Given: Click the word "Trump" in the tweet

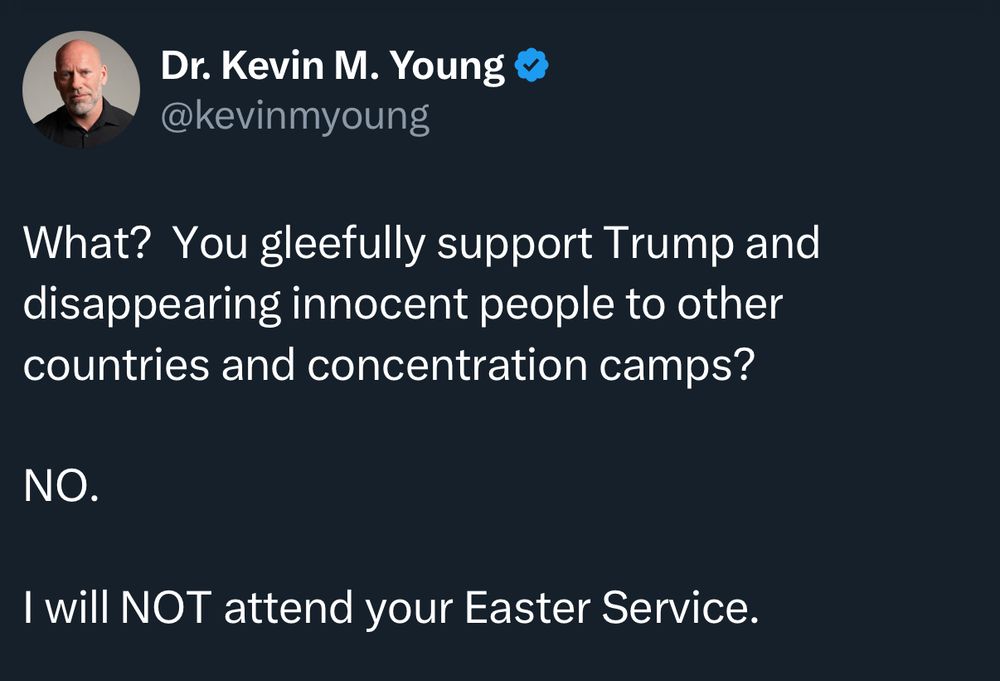Looking at the screenshot, I should click(668, 245).
